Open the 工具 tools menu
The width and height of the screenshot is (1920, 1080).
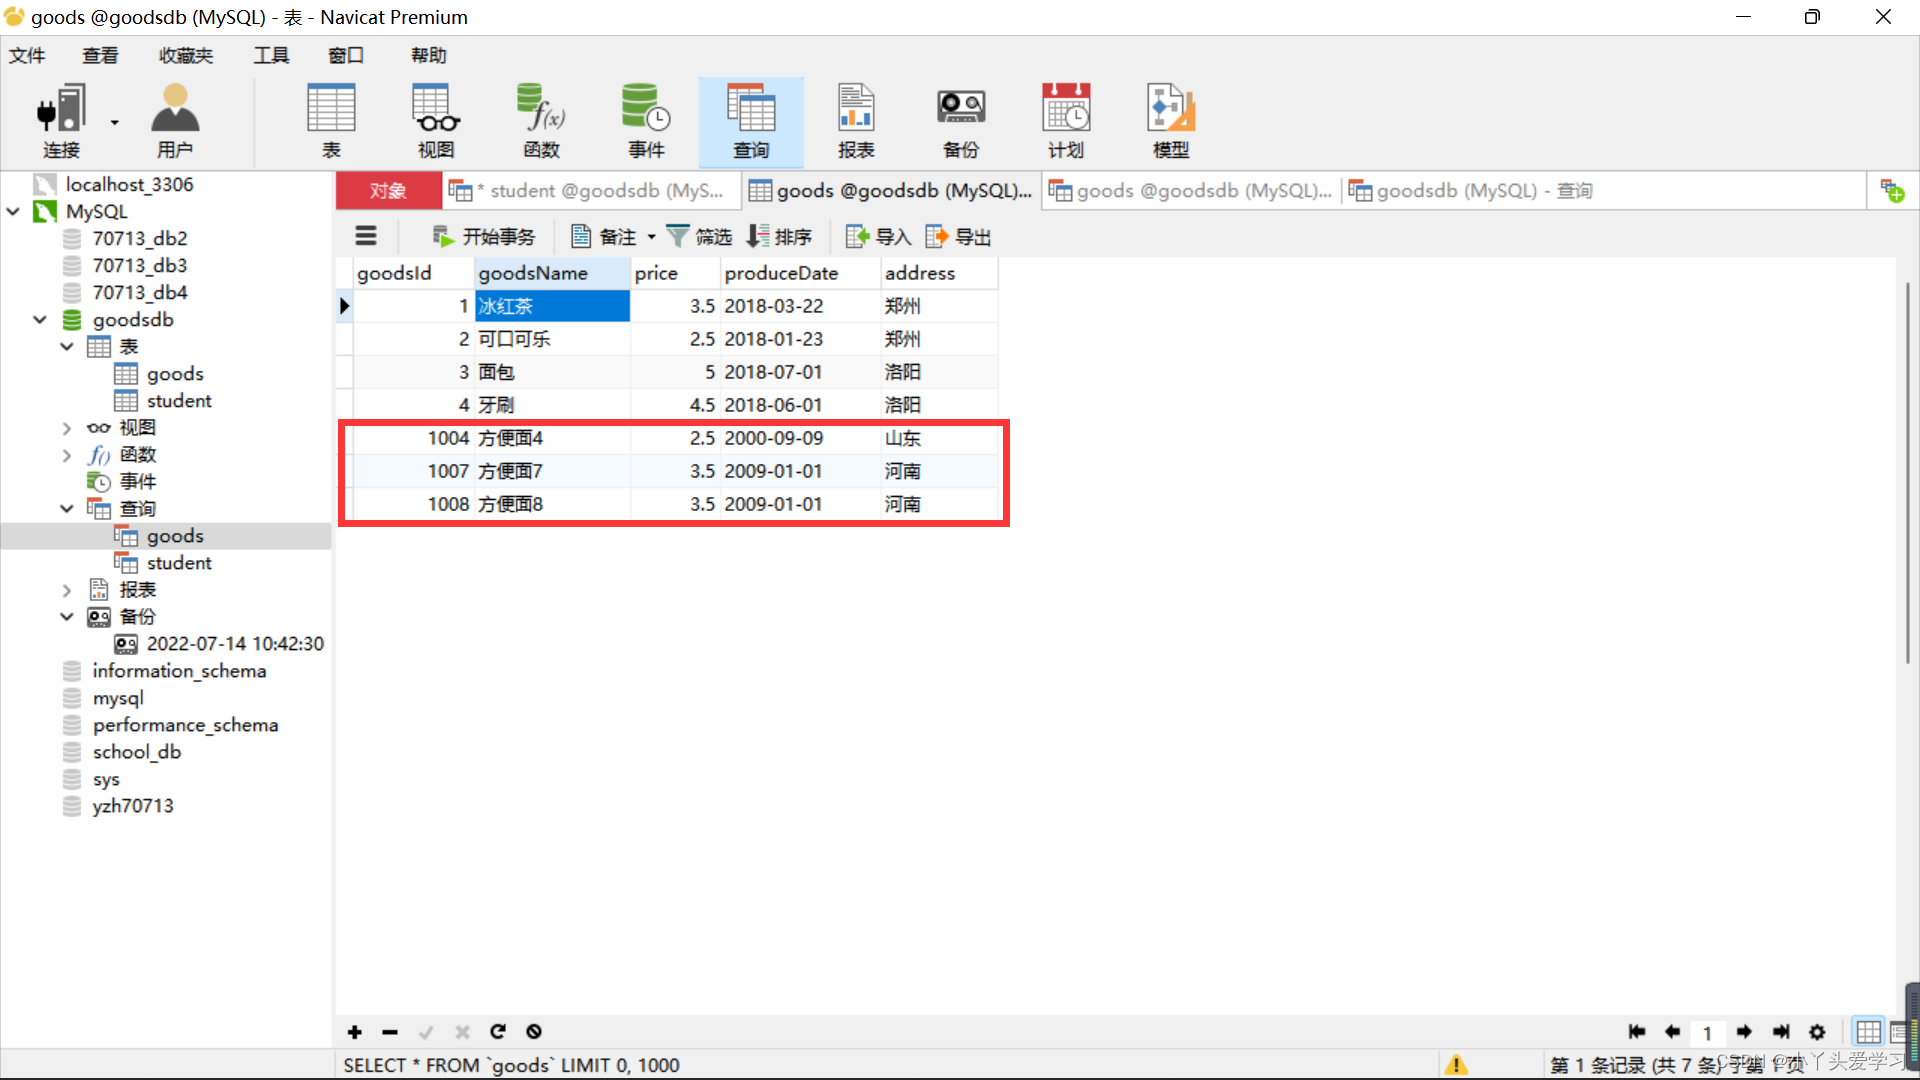click(x=271, y=55)
